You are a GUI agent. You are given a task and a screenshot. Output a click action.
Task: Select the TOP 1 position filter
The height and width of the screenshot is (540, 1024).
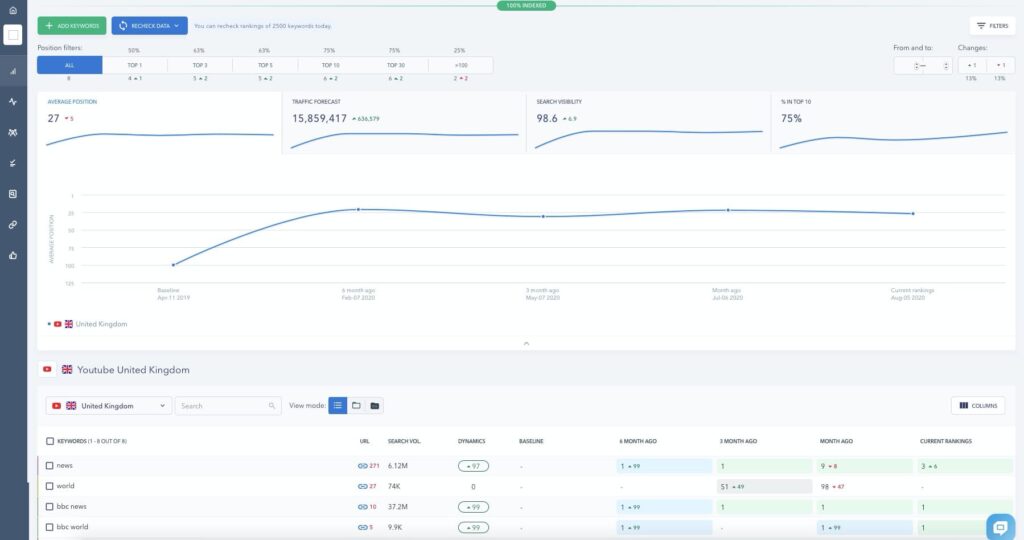click(x=135, y=65)
